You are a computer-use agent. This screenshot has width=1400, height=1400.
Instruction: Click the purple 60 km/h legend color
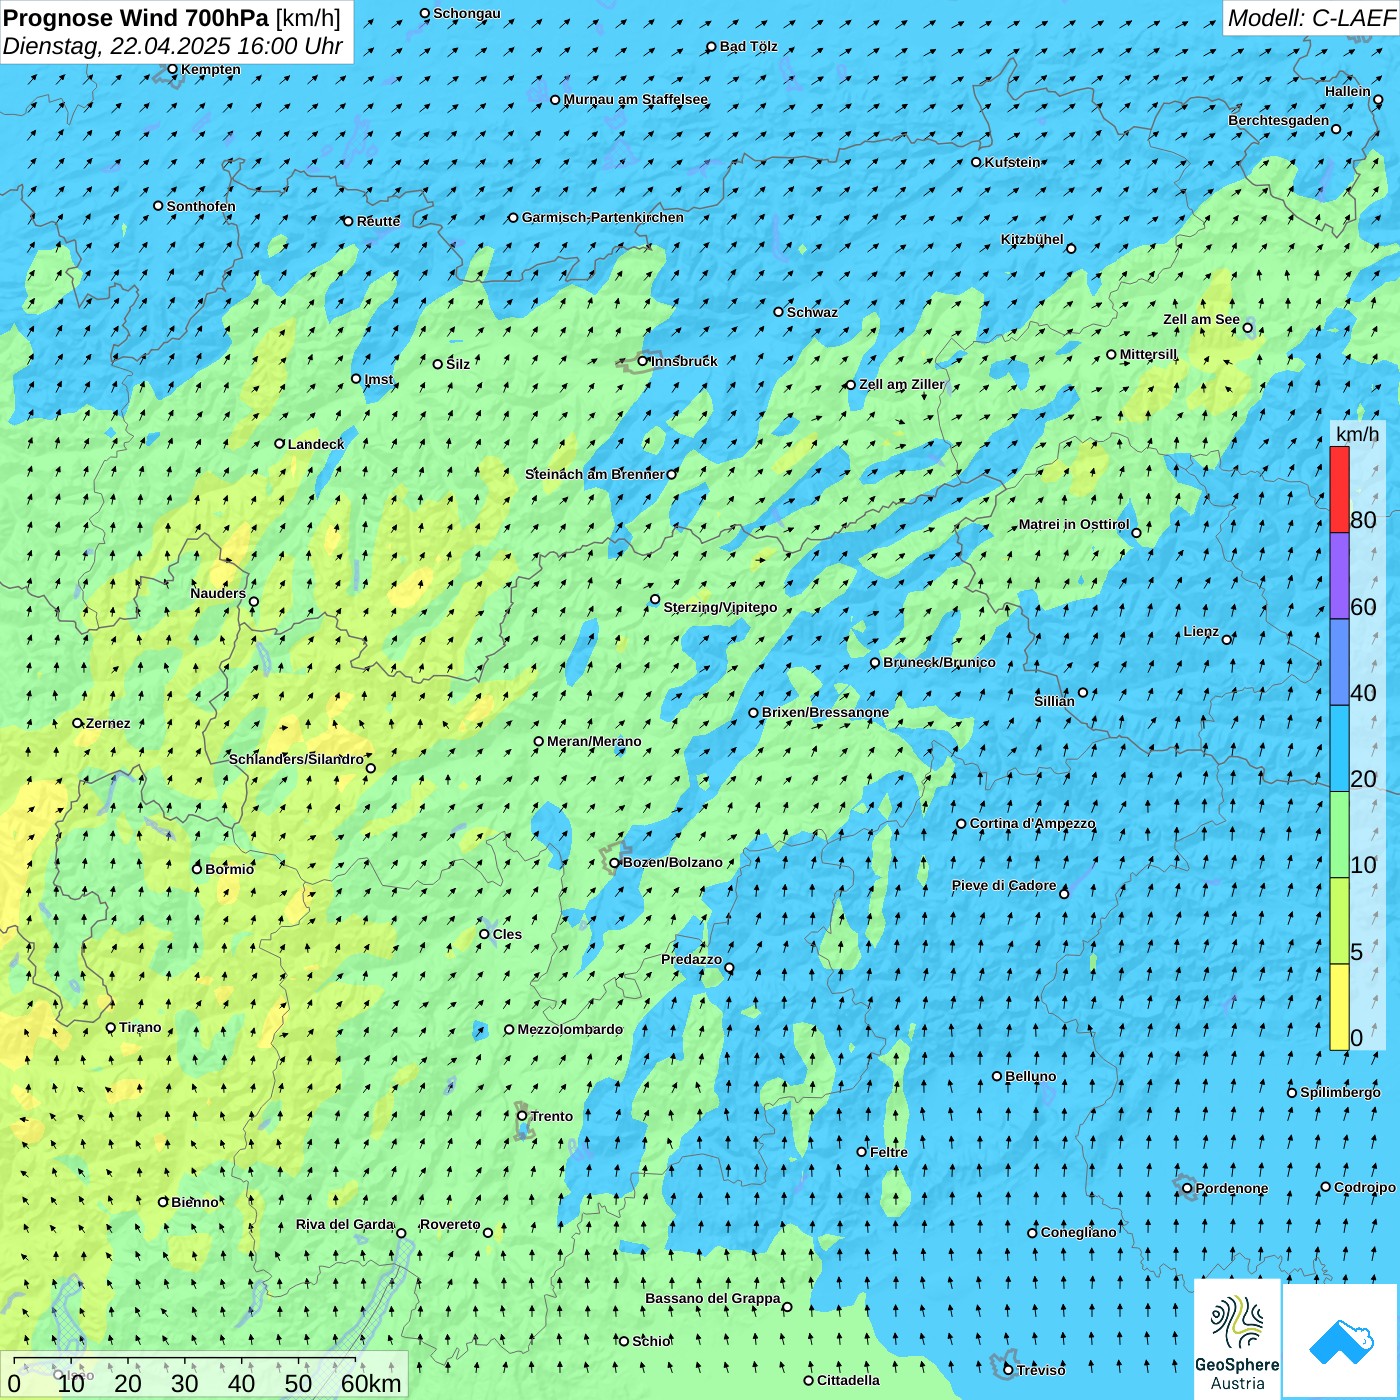click(x=1339, y=576)
